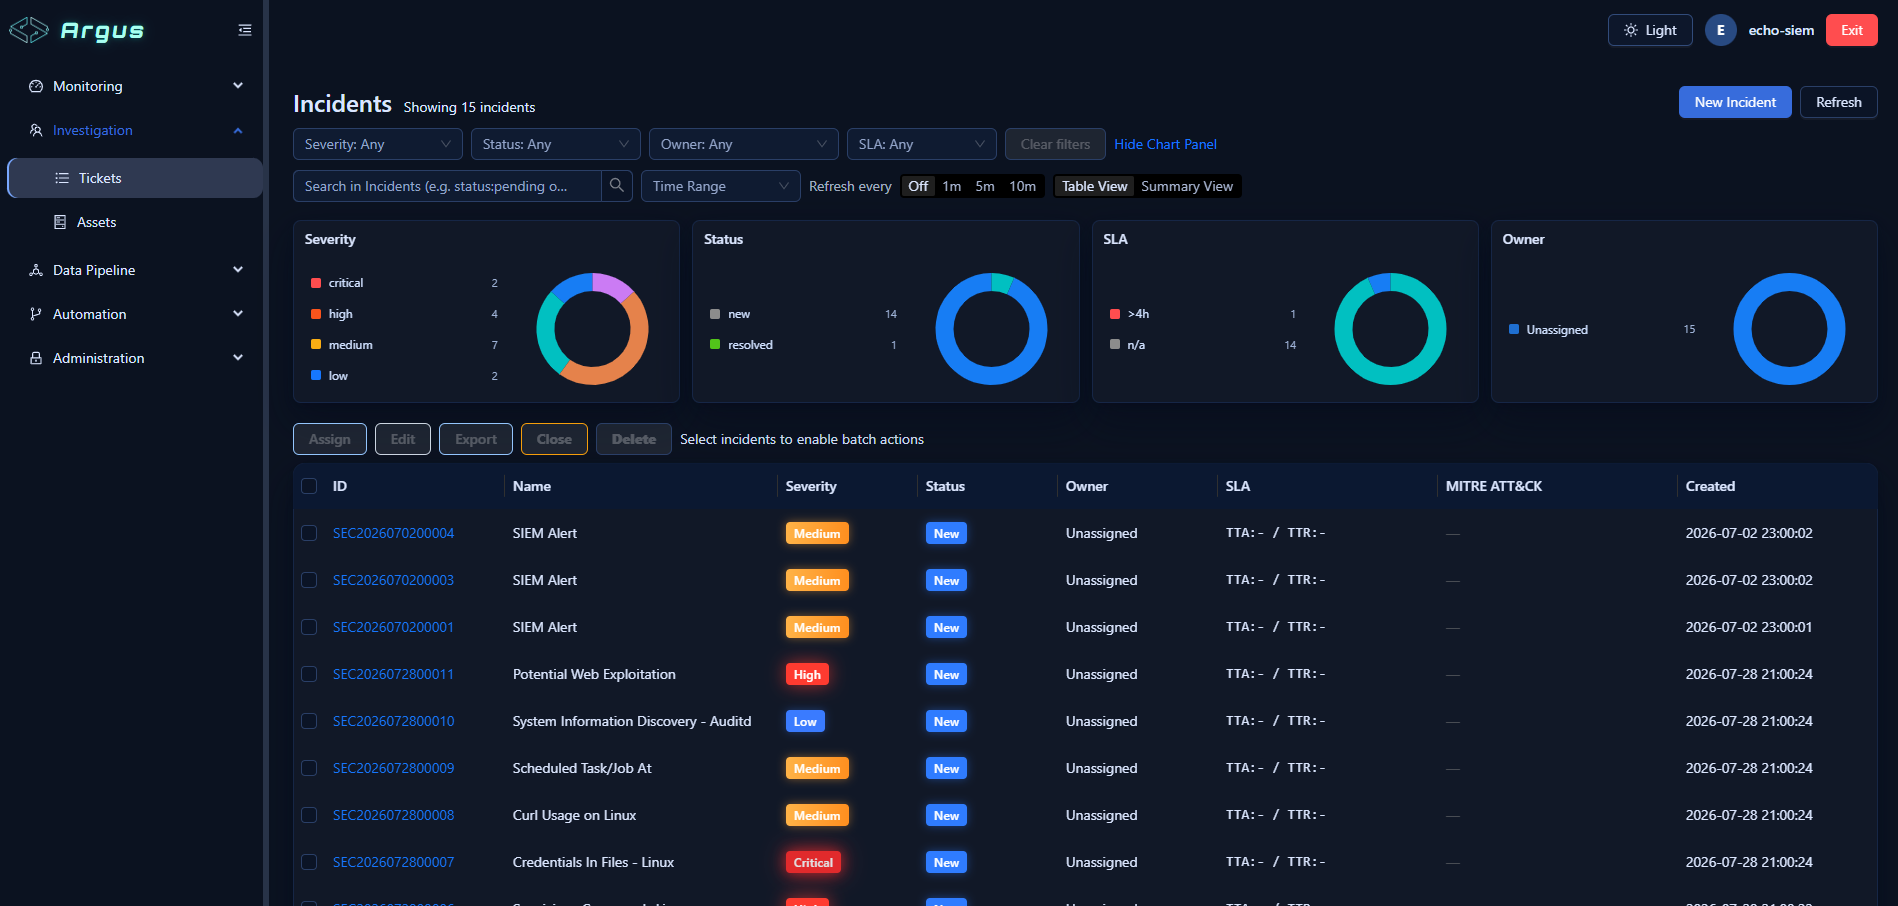Click the Search in Incidents input field
Image resolution: width=1898 pixels, height=906 pixels.
pyautogui.click(x=448, y=186)
